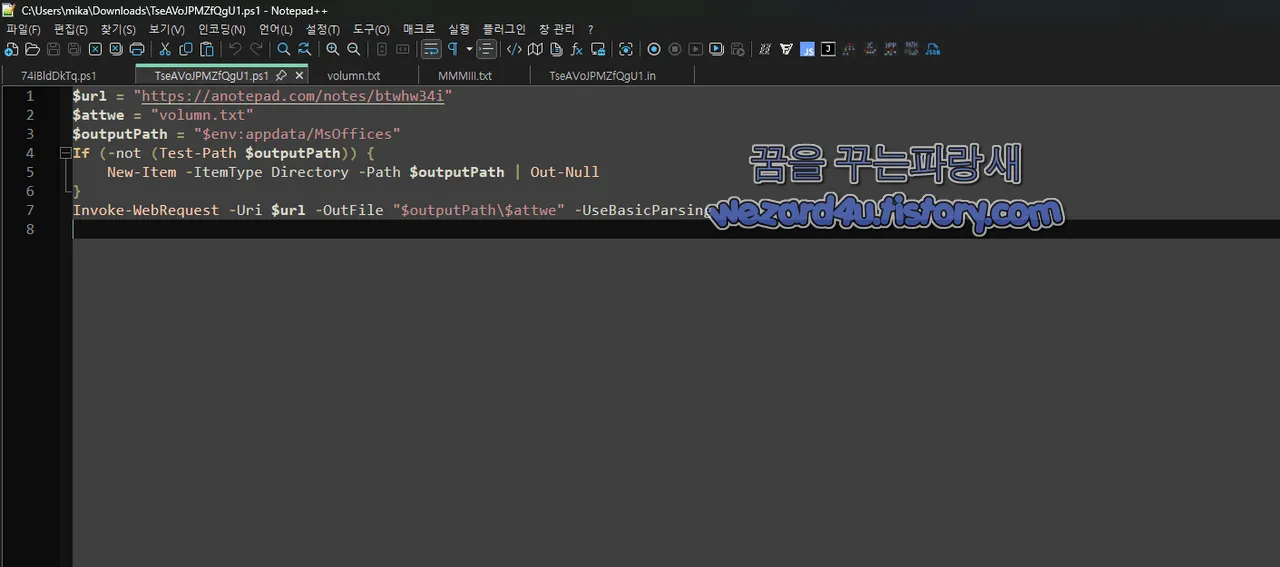Toggle the Indent Guide button
This screenshot has height=567, width=1280.
click(x=486, y=49)
